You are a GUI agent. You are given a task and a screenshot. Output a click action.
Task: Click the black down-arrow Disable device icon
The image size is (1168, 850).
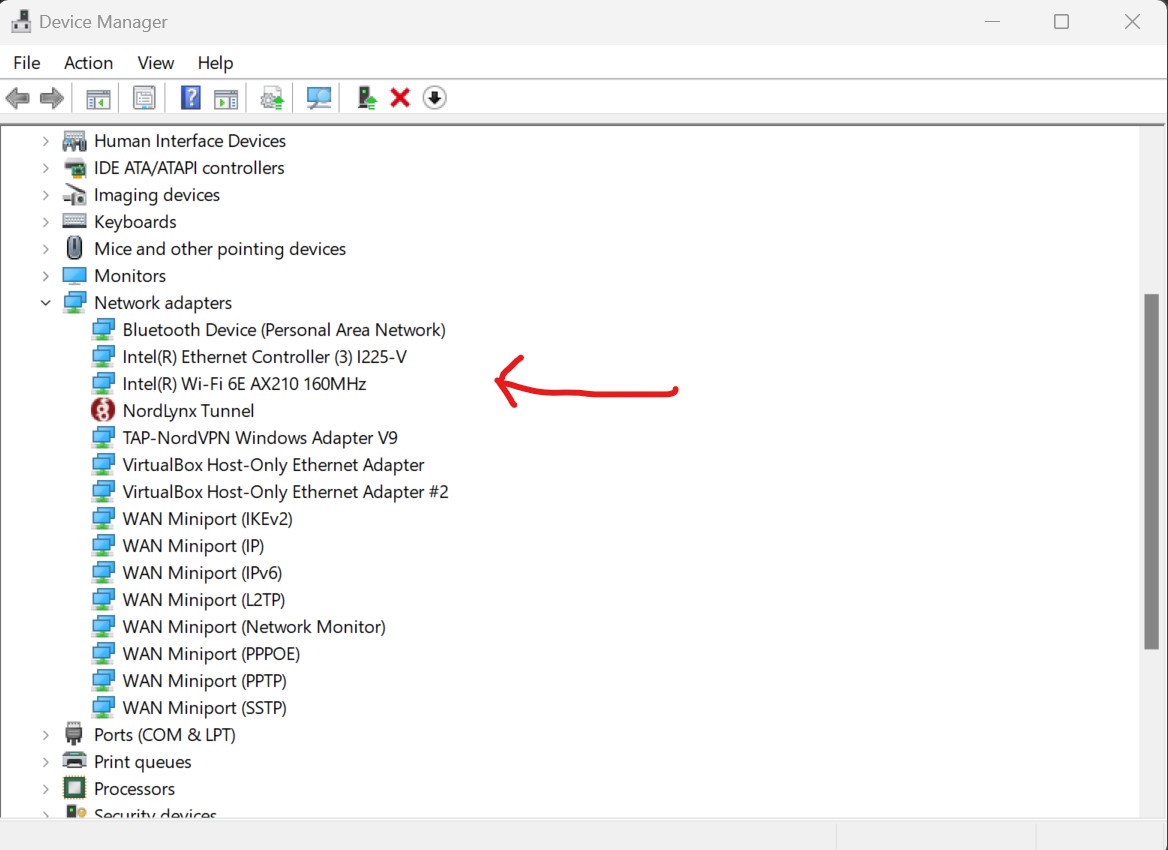point(434,98)
